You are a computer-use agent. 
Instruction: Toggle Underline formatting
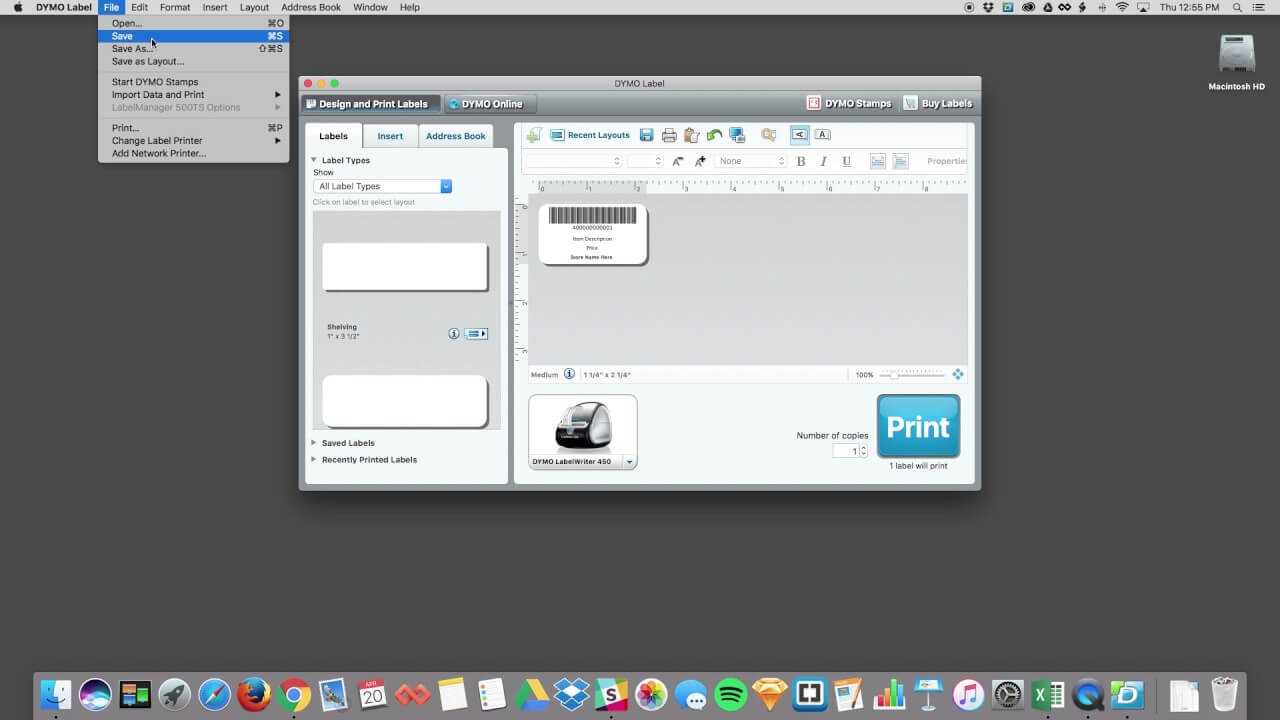click(x=846, y=161)
